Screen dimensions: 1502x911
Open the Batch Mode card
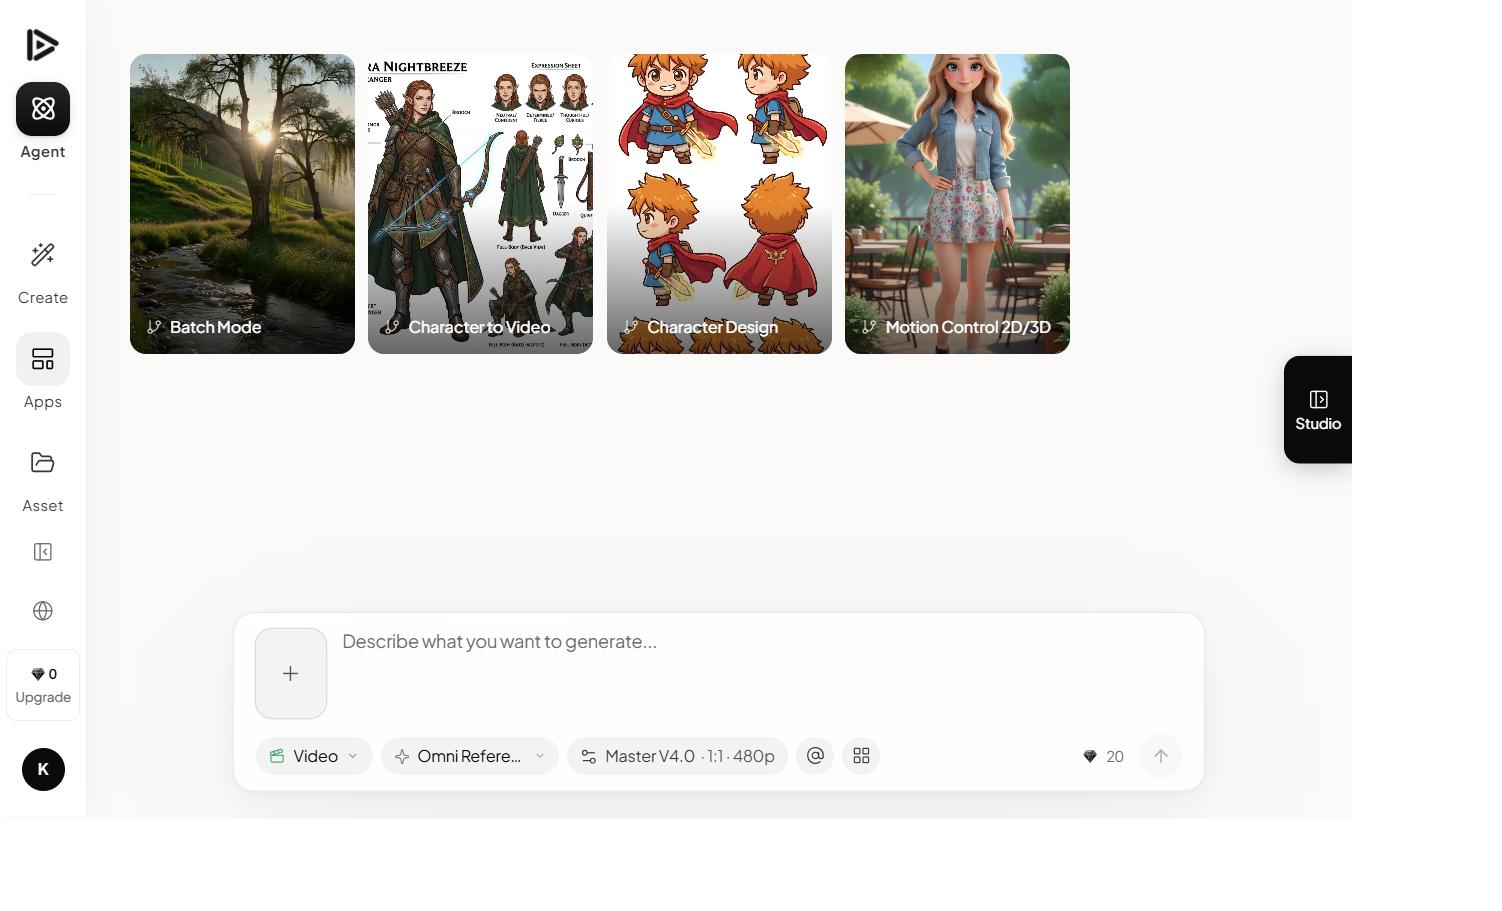point(242,203)
